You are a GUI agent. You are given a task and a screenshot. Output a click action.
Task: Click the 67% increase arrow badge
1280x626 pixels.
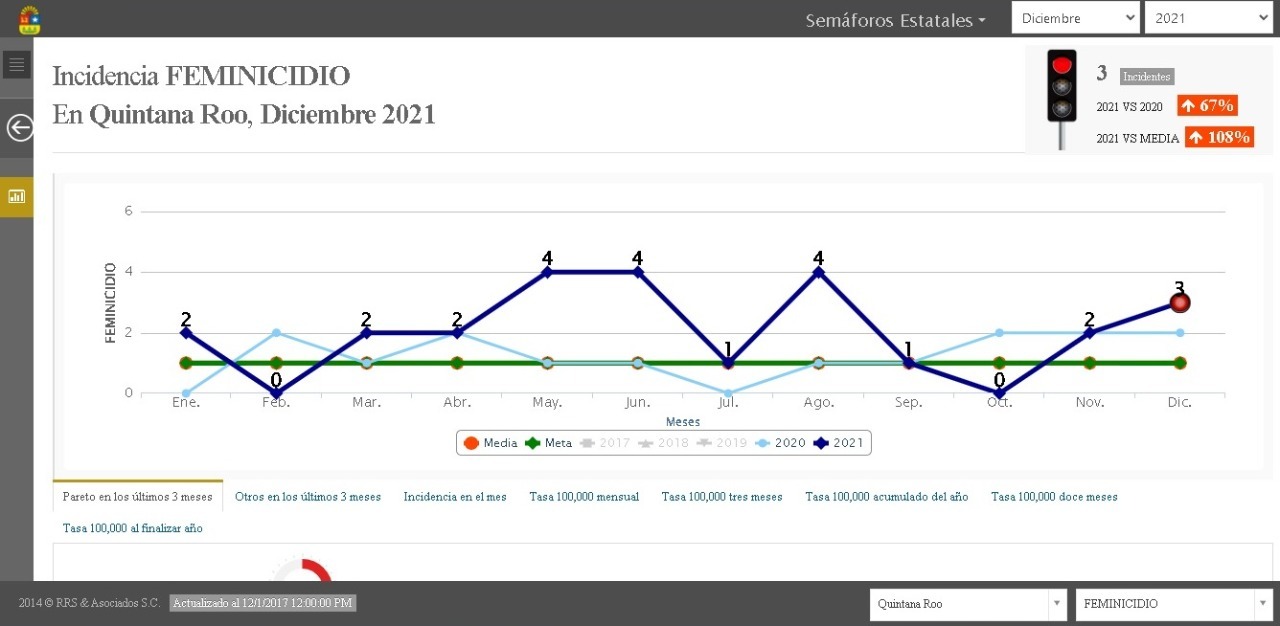1207,106
